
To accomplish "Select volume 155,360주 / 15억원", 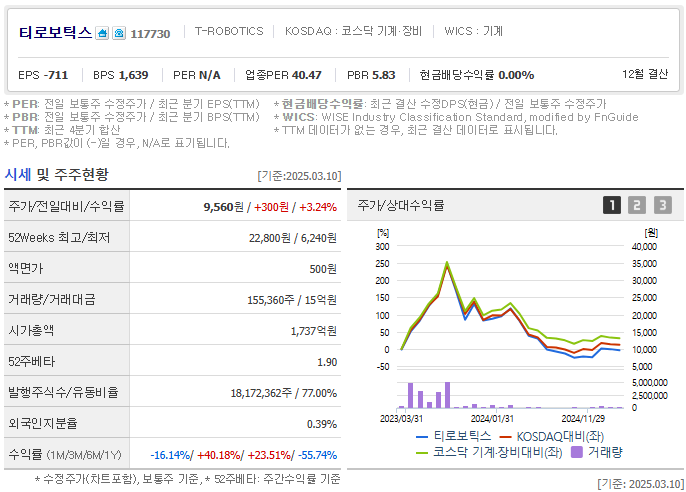I will tap(292, 300).
